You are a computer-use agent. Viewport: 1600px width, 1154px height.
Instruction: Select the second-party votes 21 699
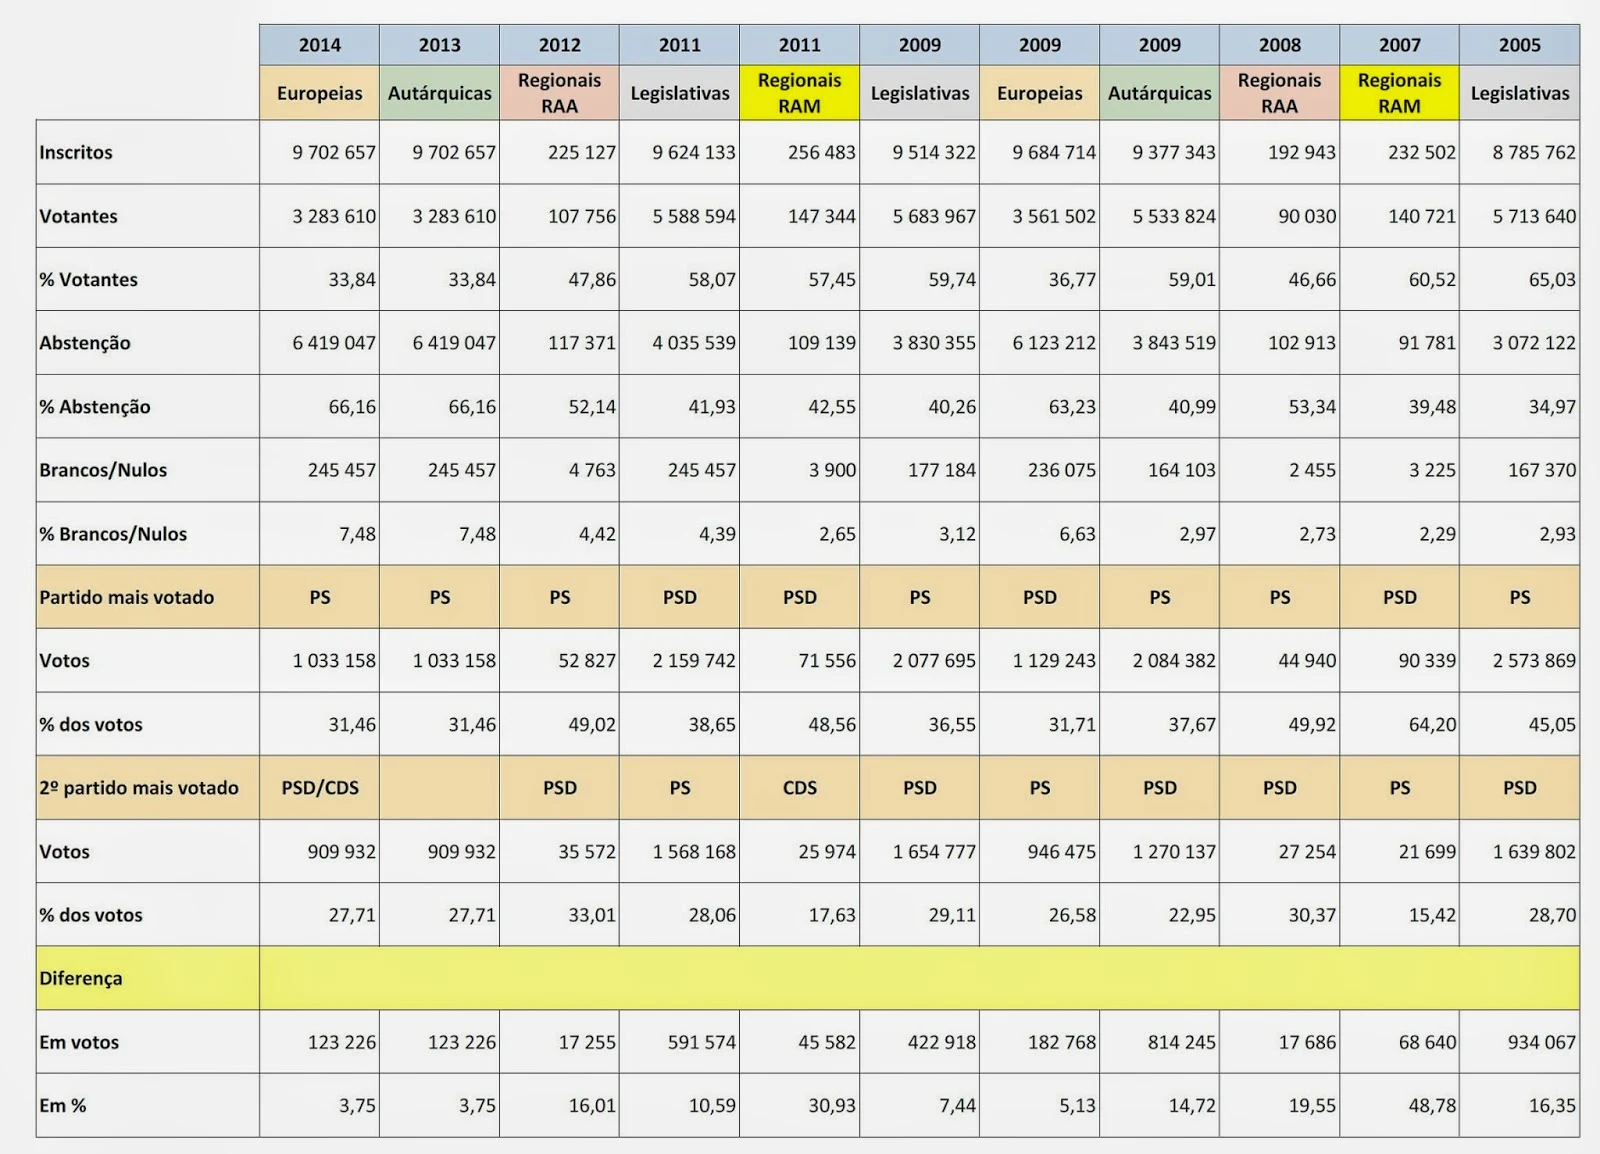tap(1427, 852)
